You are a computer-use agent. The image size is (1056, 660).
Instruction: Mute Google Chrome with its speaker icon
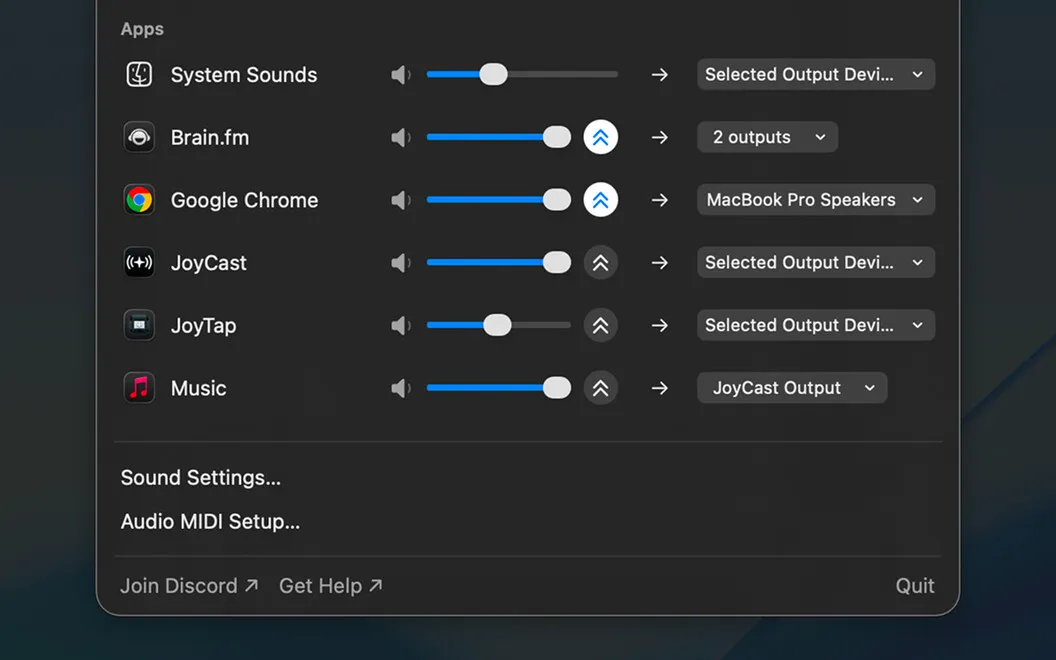pos(401,200)
